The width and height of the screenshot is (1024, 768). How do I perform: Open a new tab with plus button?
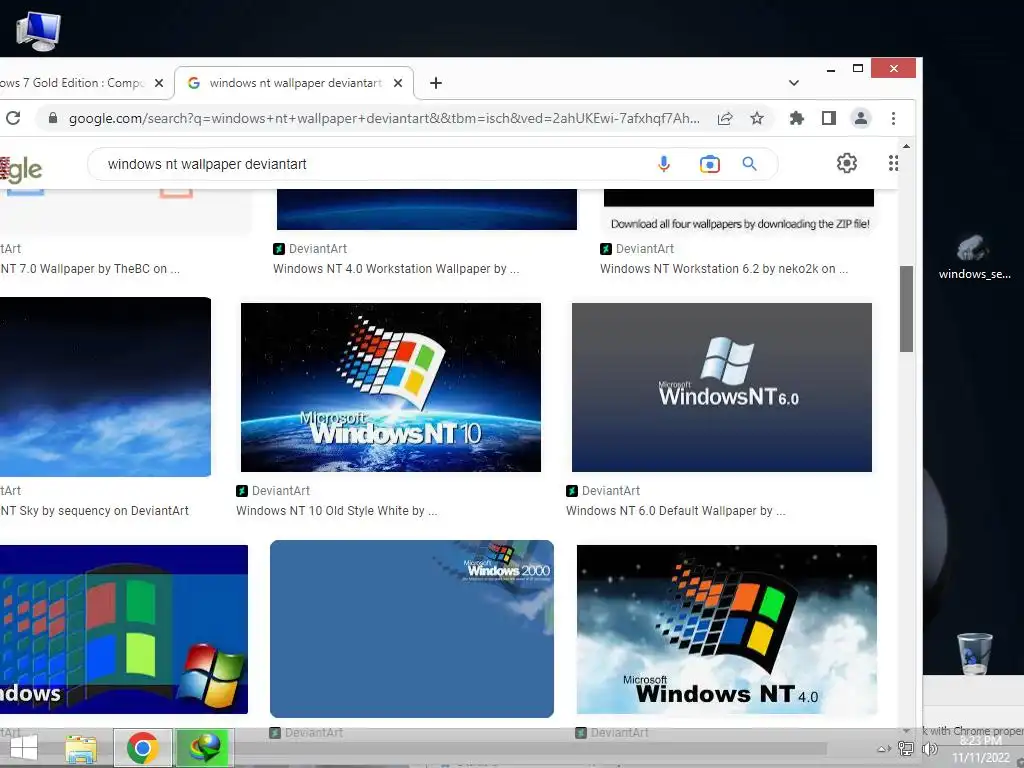coord(436,83)
